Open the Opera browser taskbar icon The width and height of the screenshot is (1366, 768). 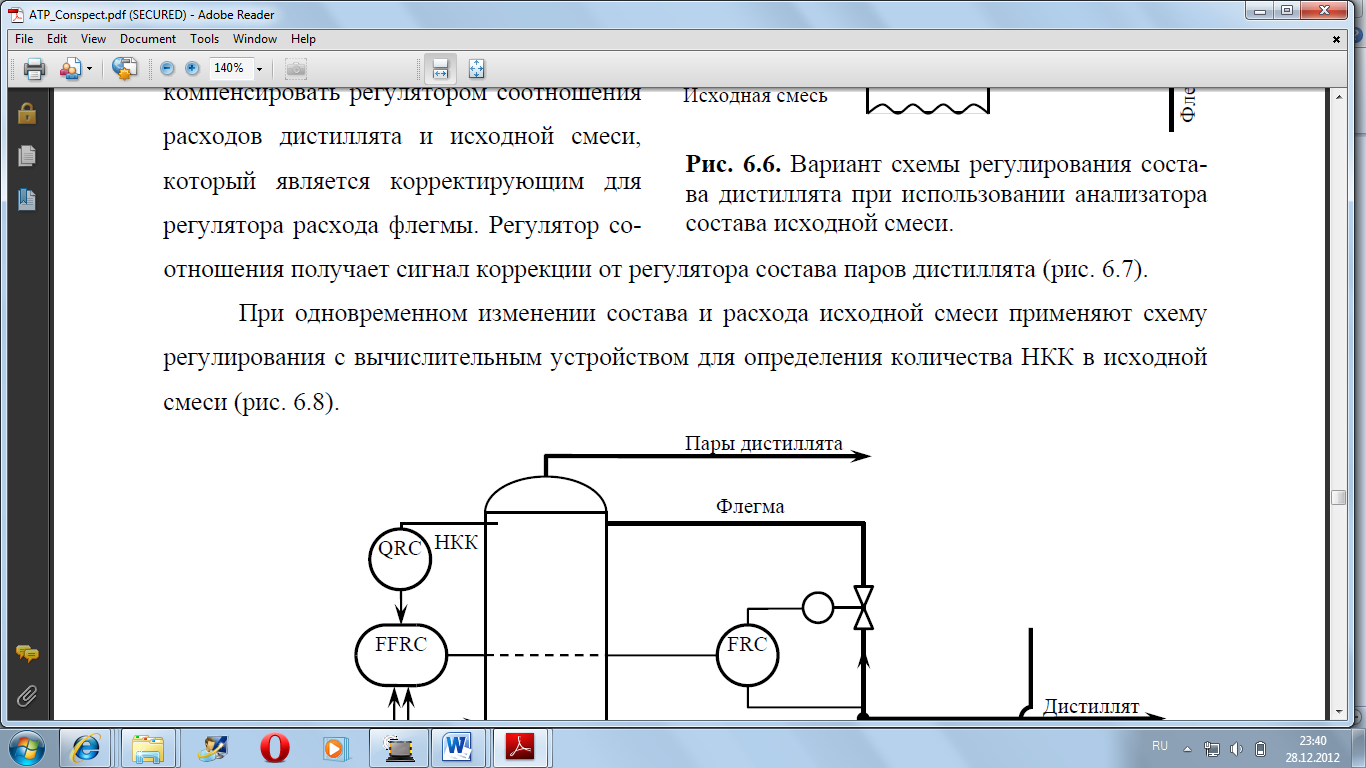[x=272, y=746]
